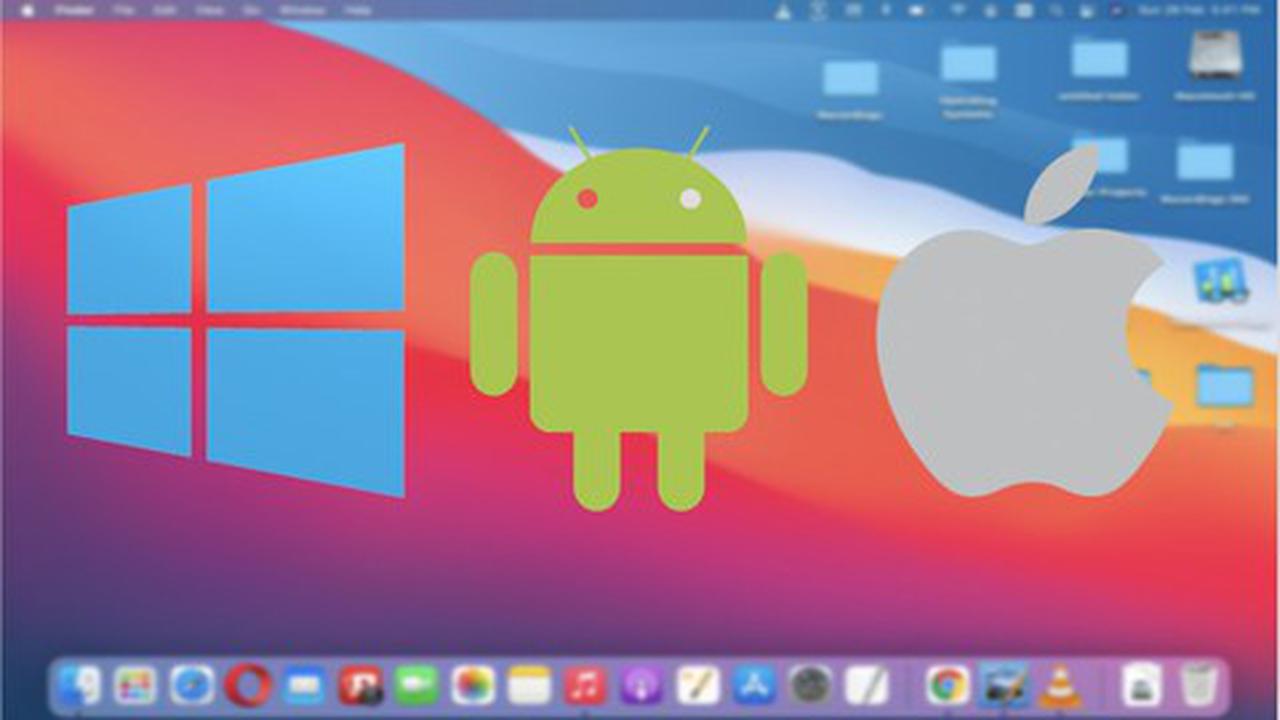Open Safari browser in the dock

pos(192,686)
